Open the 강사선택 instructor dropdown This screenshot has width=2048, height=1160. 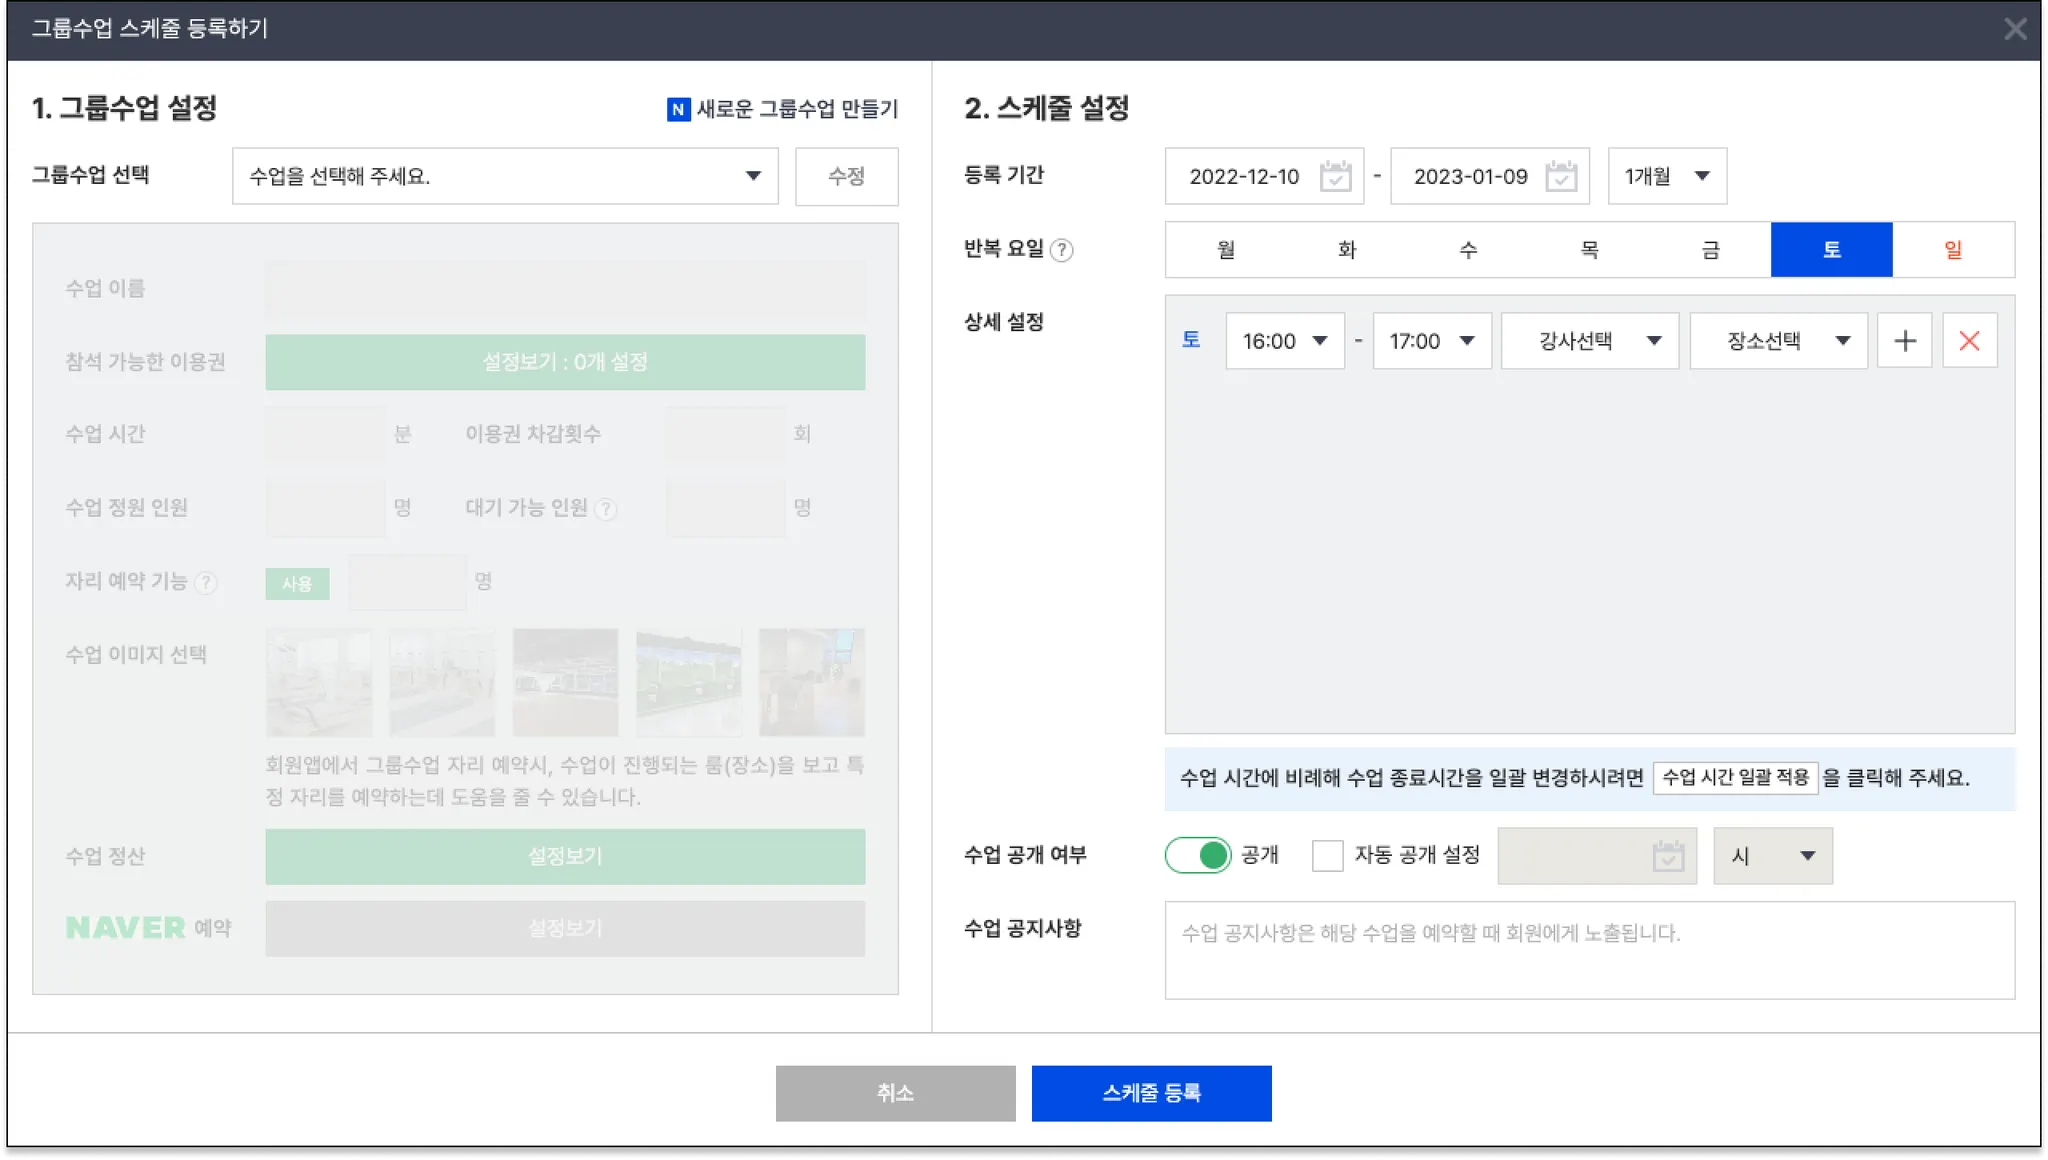[1589, 341]
